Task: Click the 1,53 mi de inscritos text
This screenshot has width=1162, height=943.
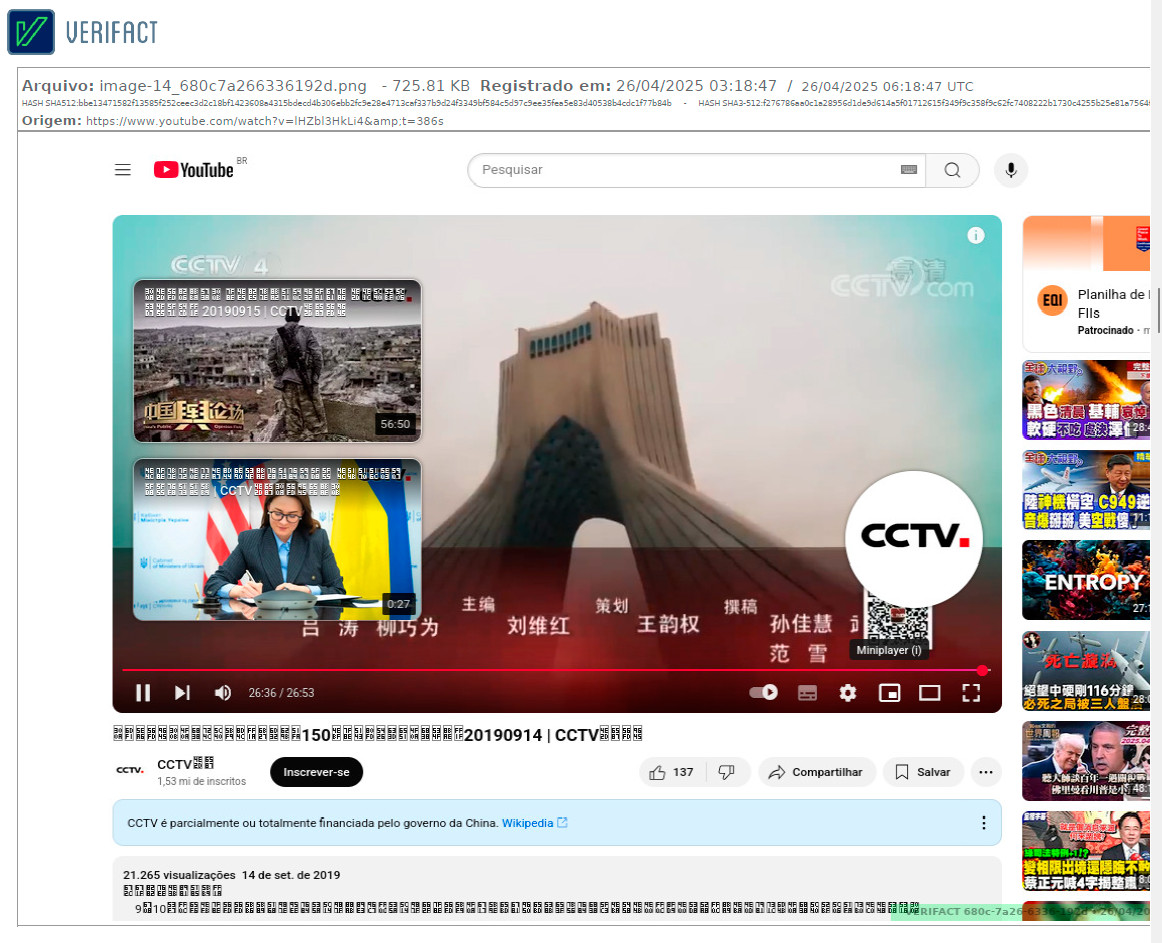Action: [x=202, y=781]
